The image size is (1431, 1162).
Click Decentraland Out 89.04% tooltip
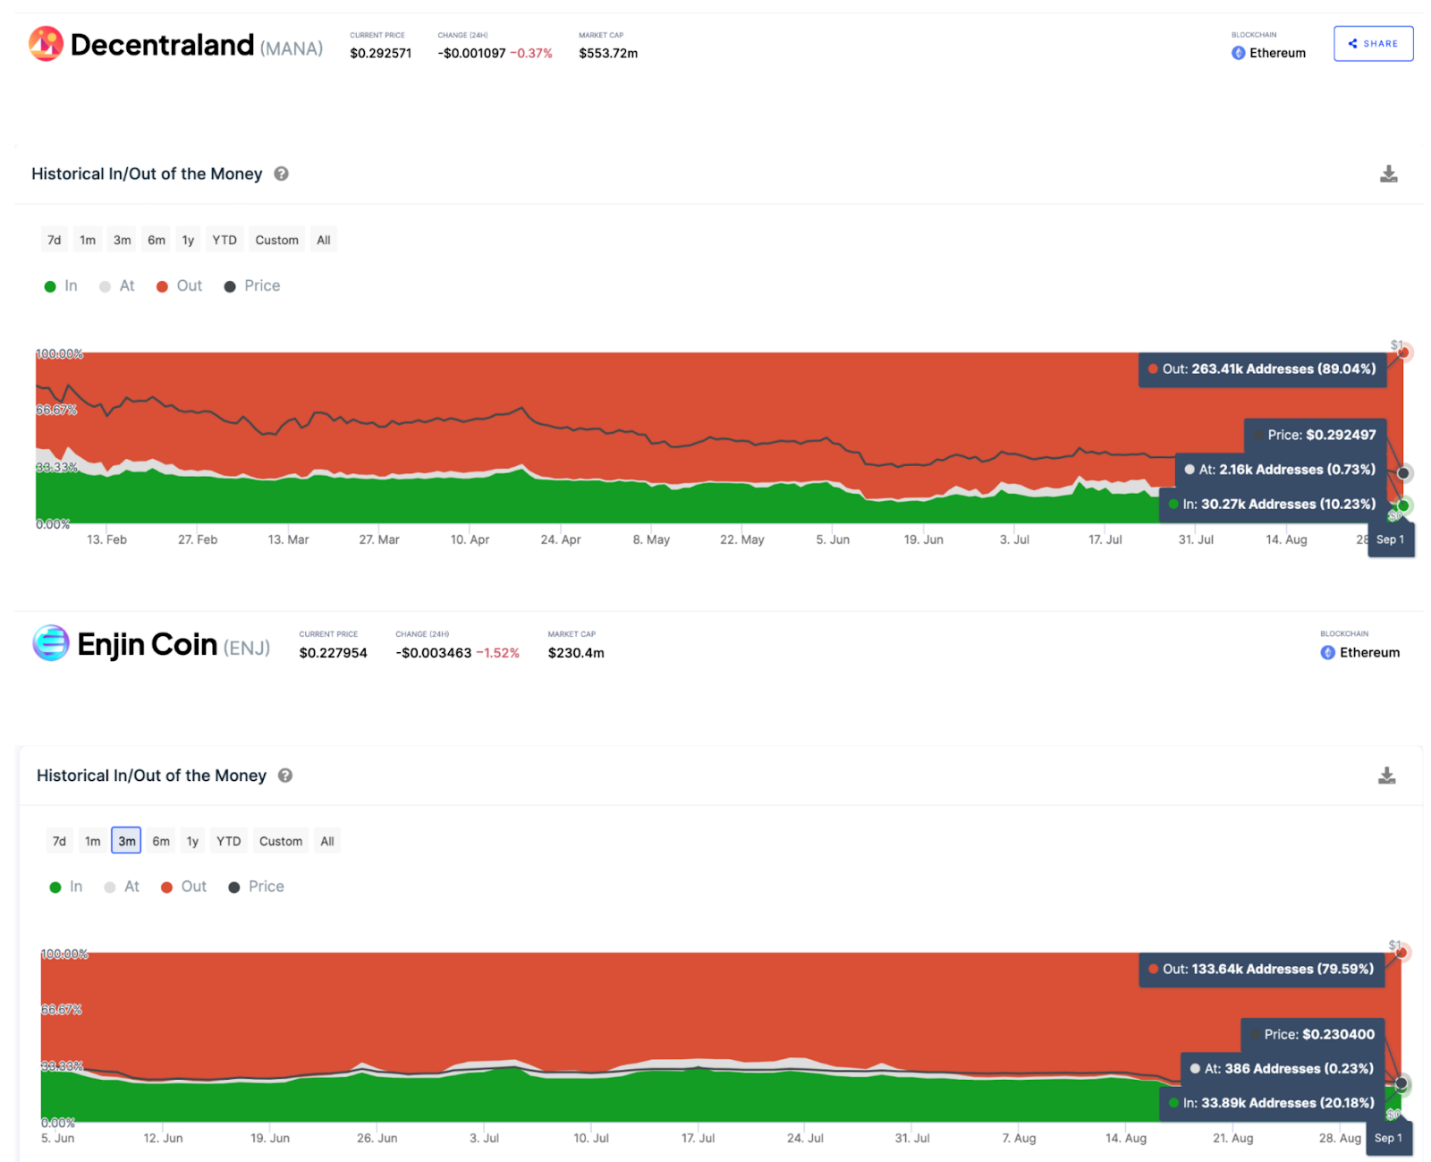pos(1262,369)
